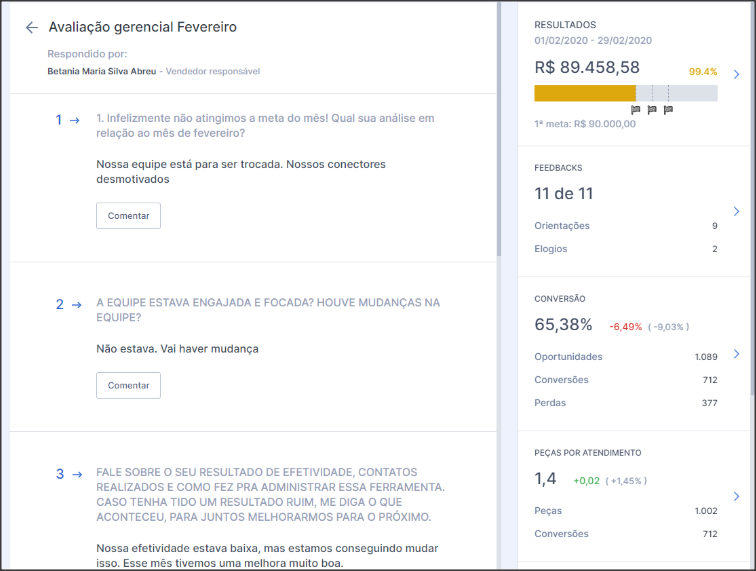Click the middle goal flag under the progress bar

tap(652, 110)
